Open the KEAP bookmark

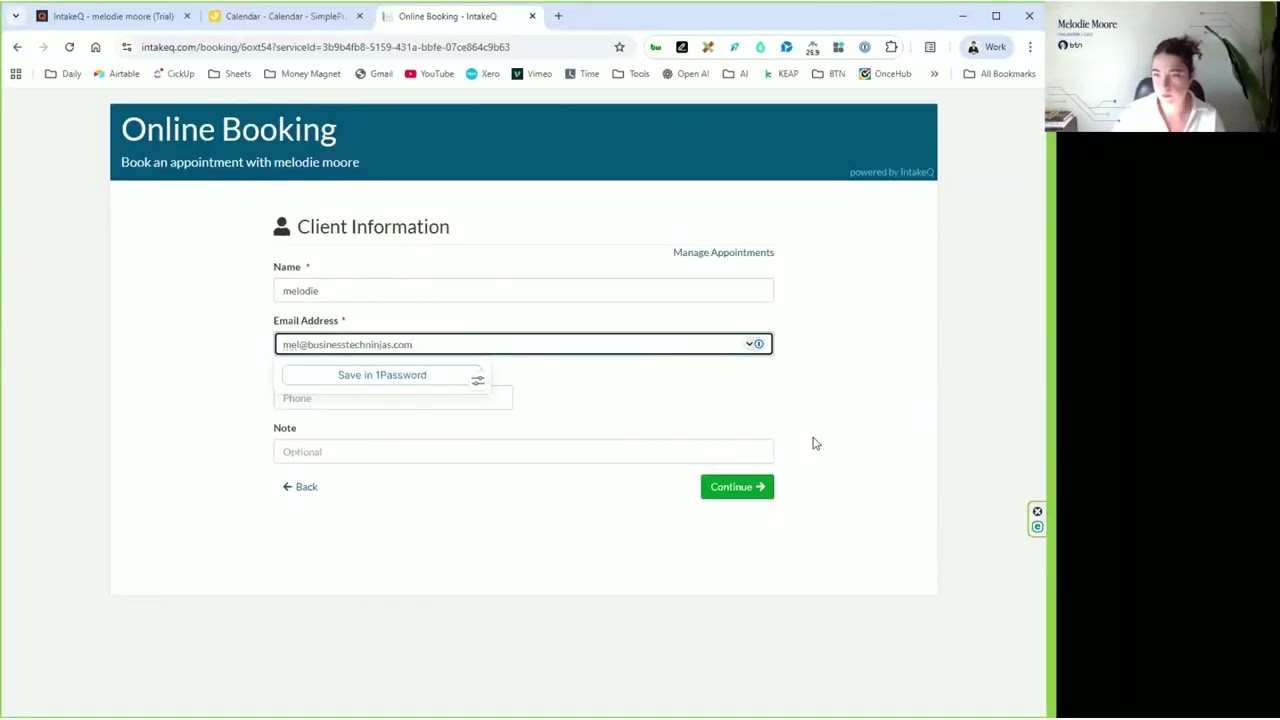point(780,74)
